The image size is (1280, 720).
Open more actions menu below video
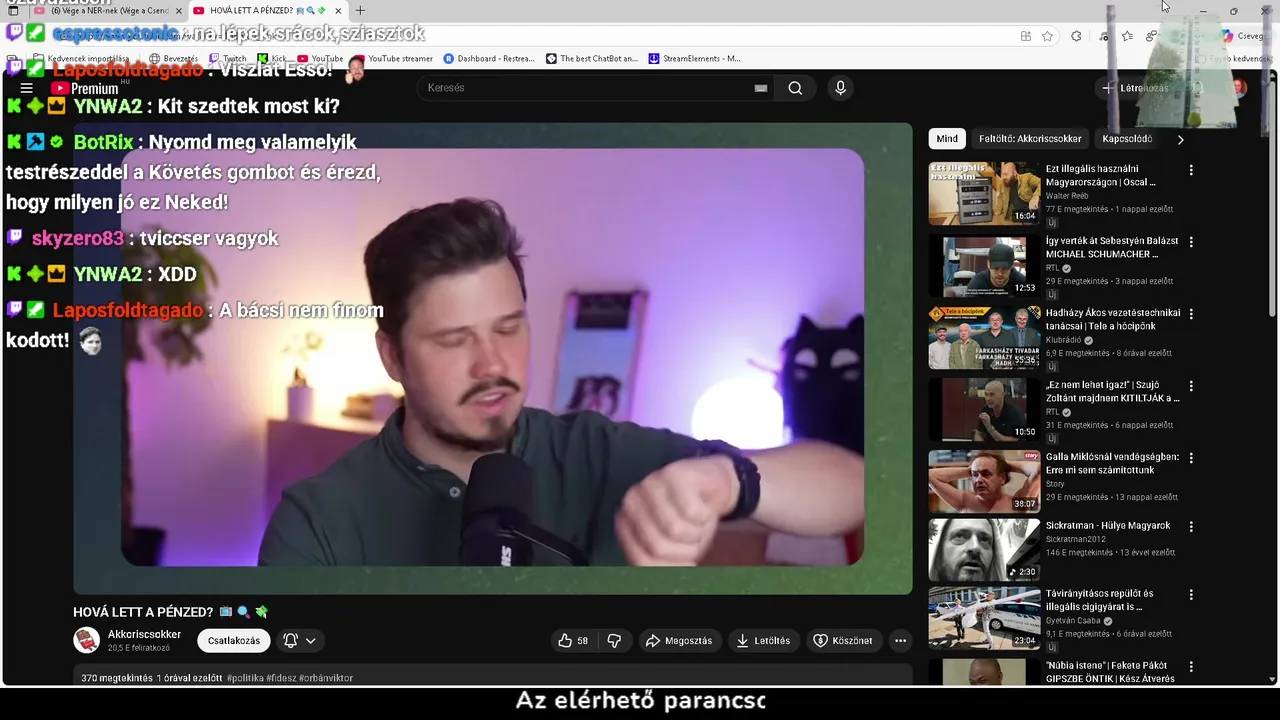tap(900, 641)
